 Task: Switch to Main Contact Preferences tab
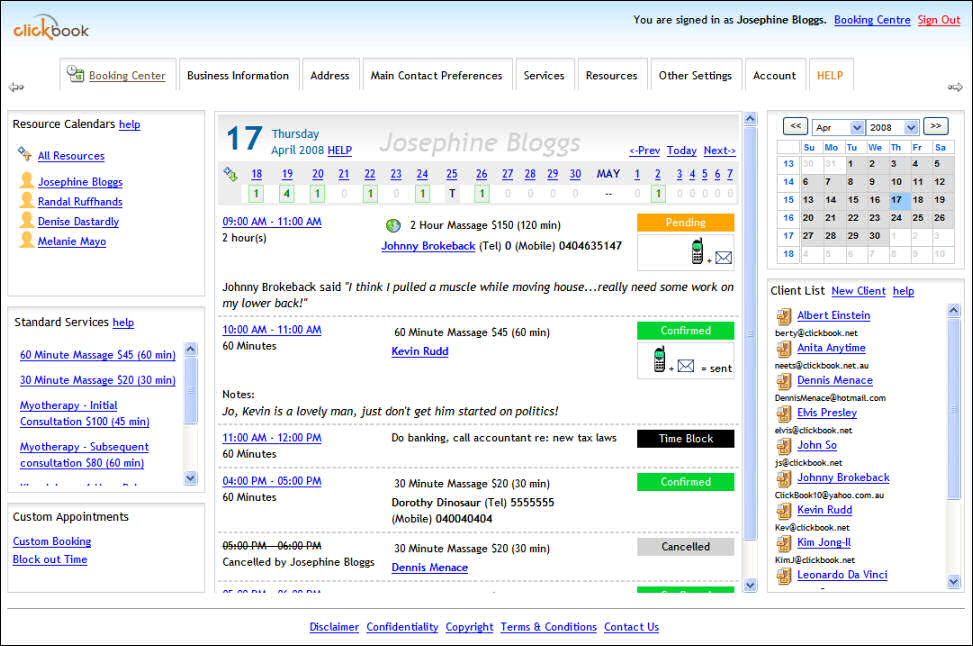pyautogui.click(x=437, y=75)
